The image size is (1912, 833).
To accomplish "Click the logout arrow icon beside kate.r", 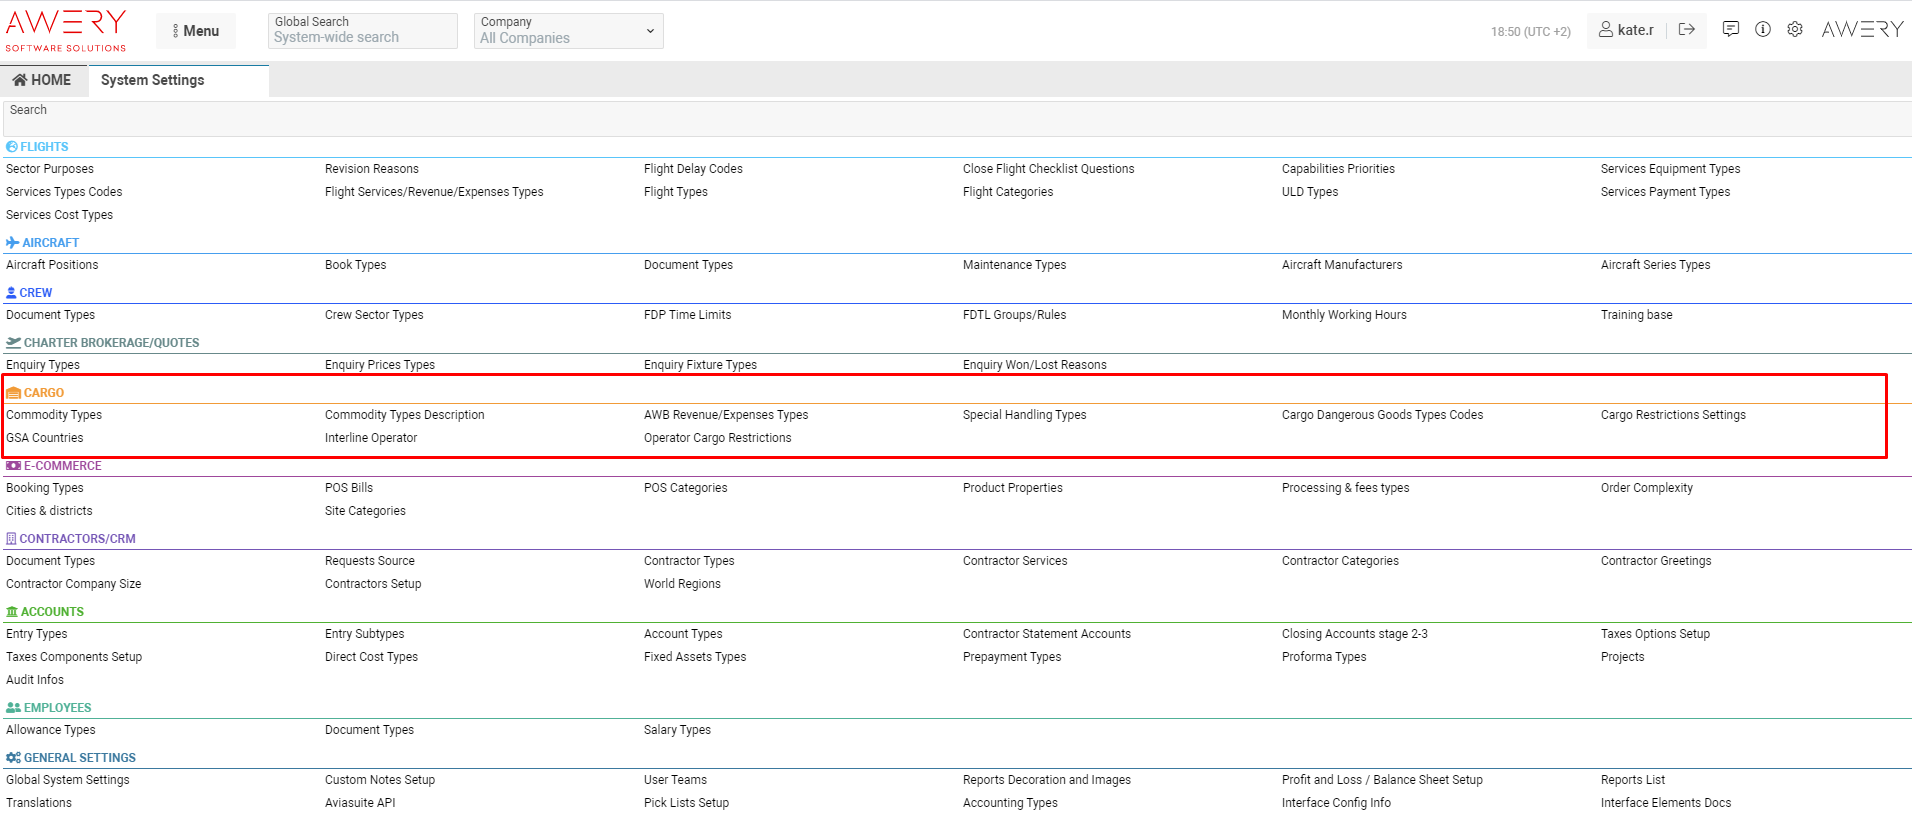I will point(1686,30).
